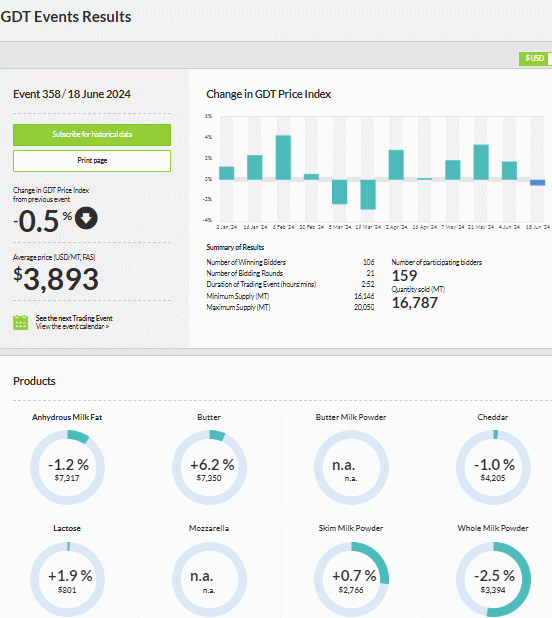Click the green calendar icon
552x618 pixels.
20,322
